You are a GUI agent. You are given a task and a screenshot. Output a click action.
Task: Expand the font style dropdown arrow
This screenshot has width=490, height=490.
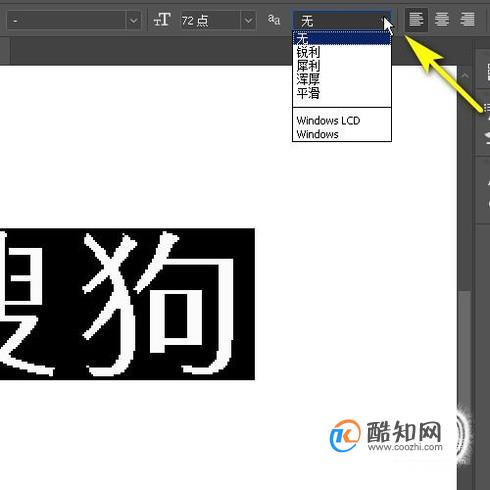coord(133,21)
